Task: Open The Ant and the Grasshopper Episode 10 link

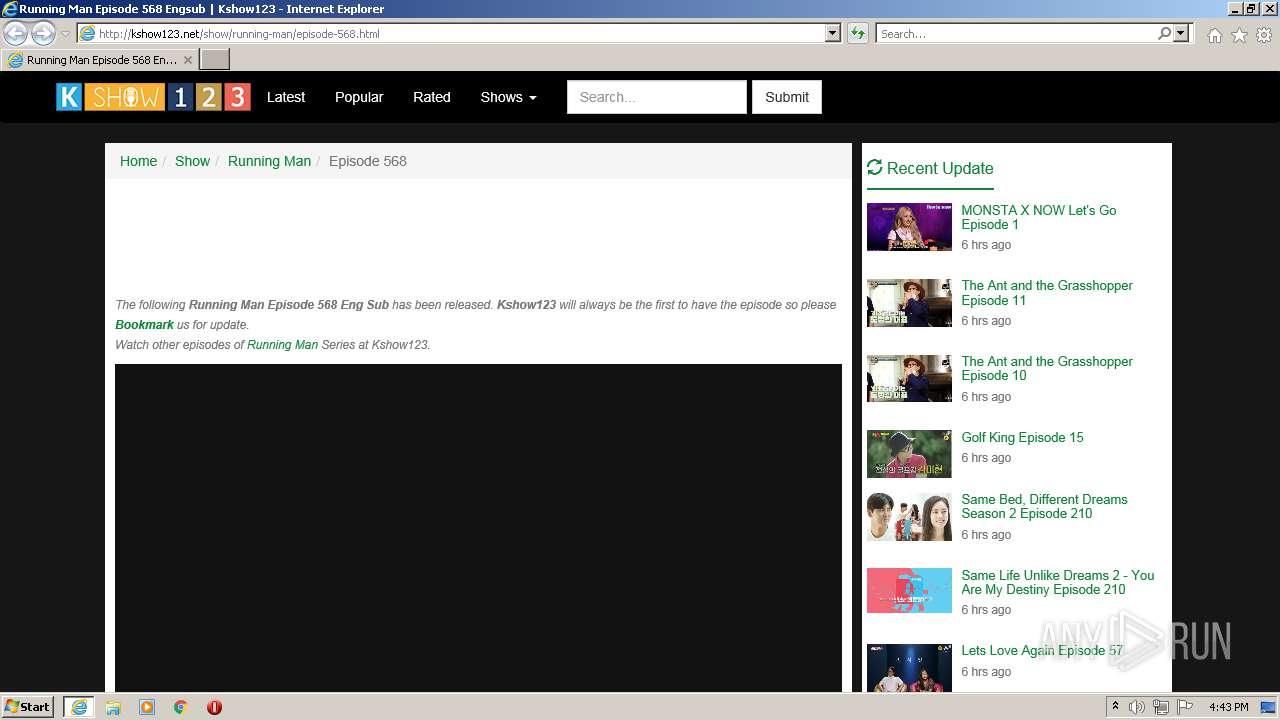Action: (1047, 368)
